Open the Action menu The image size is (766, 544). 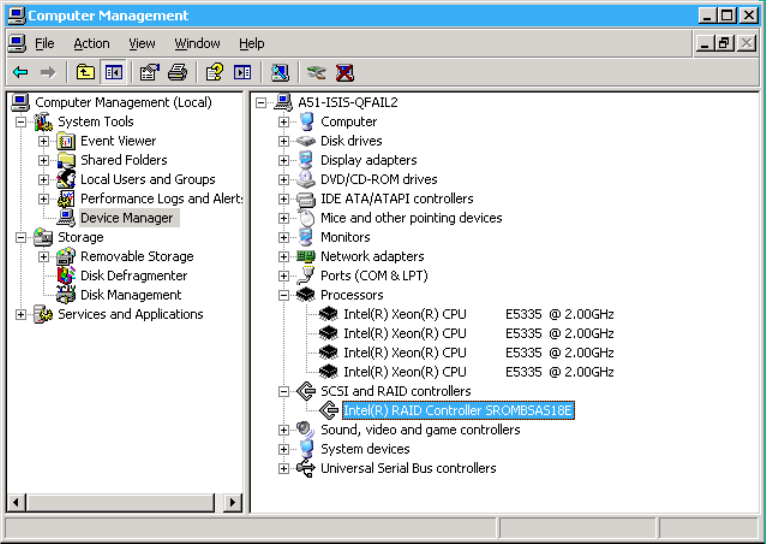point(91,44)
